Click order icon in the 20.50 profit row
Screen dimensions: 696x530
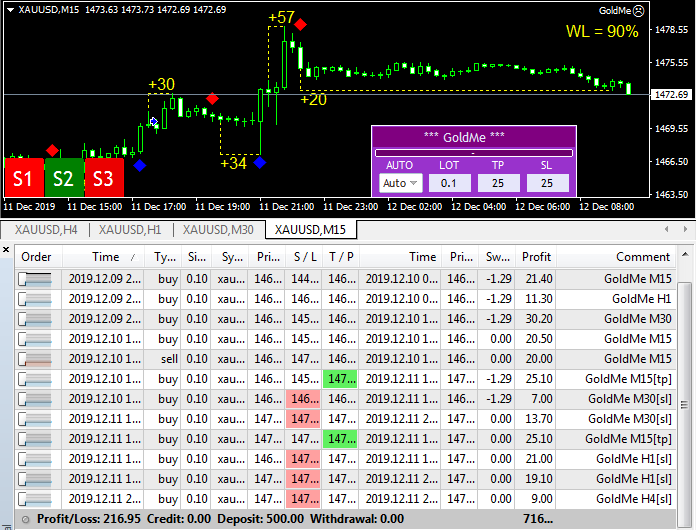[35, 339]
